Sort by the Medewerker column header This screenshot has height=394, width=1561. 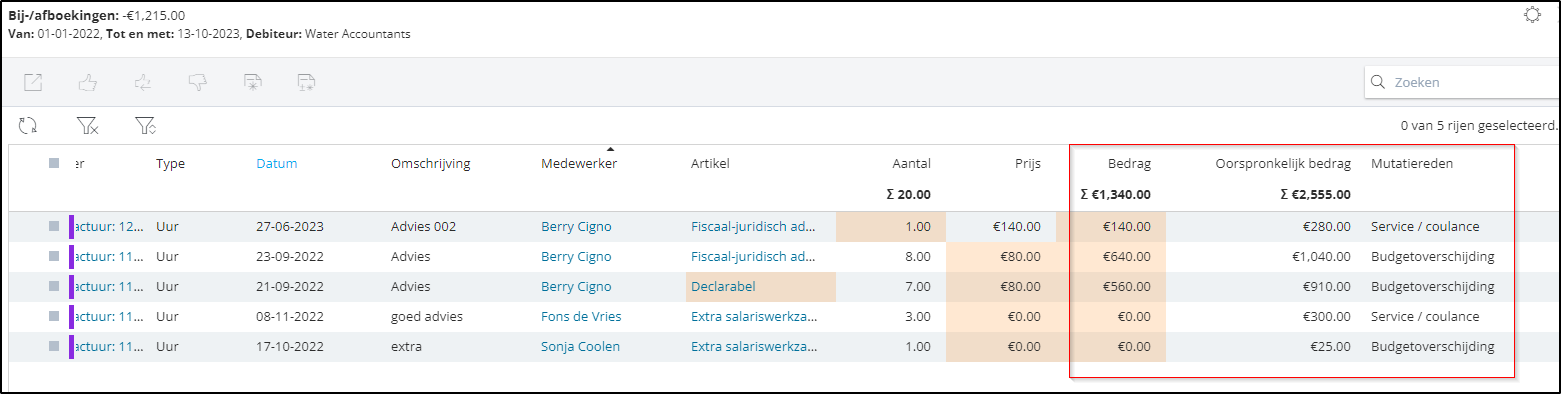[x=579, y=164]
